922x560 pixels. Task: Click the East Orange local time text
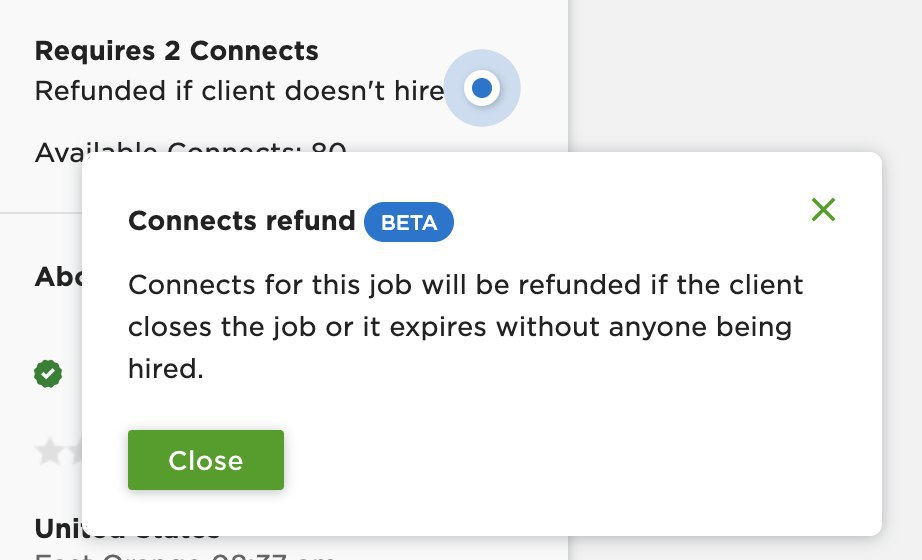click(x=185, y=556)
